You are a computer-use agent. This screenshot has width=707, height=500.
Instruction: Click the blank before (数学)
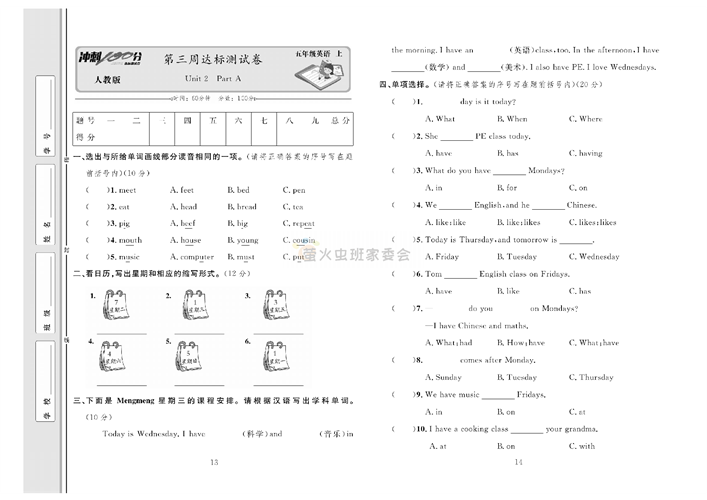coord(408,68)
